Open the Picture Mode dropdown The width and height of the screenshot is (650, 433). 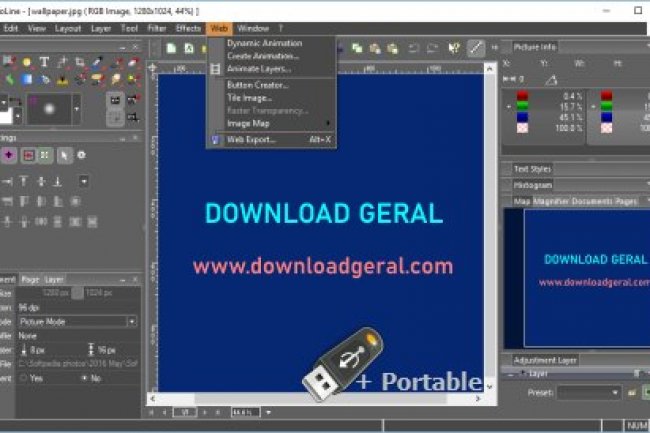77,322
